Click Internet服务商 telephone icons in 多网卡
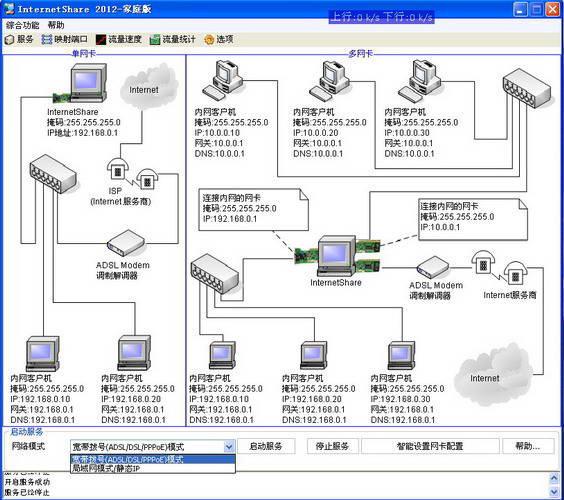The image size is (564, 500). tap(500, 267)
